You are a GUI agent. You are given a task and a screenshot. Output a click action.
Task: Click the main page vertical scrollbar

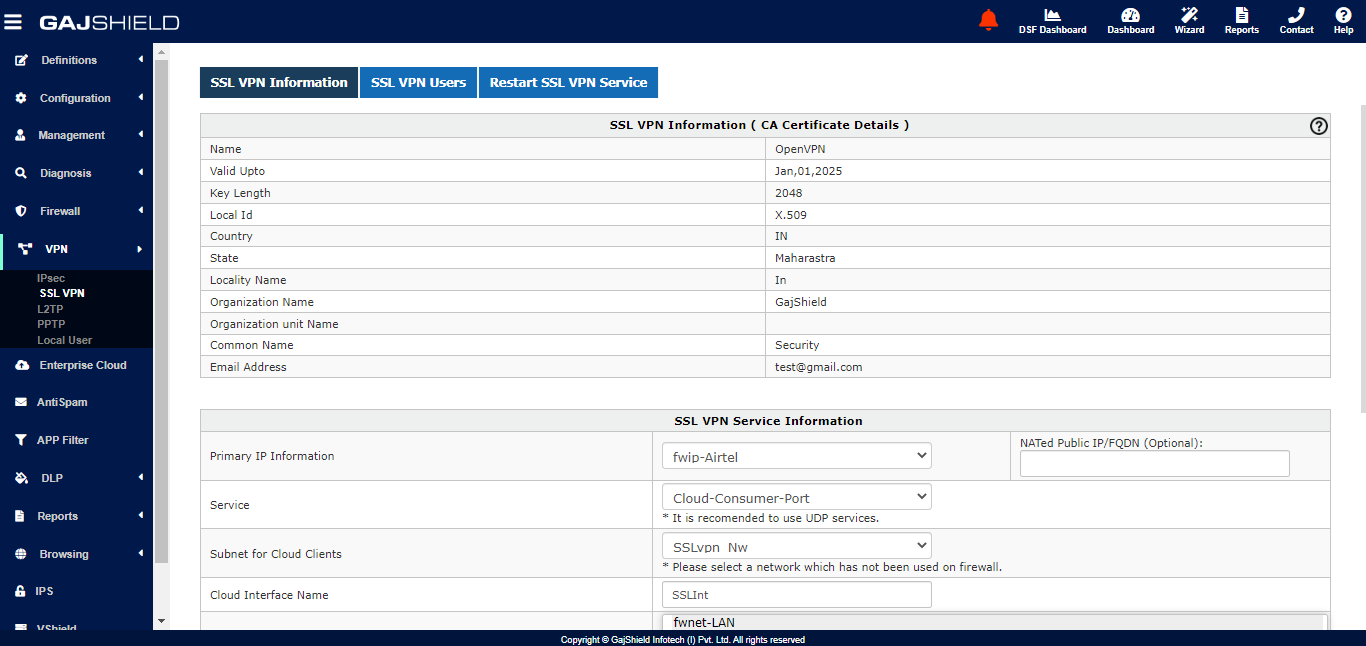[1362, 257]
